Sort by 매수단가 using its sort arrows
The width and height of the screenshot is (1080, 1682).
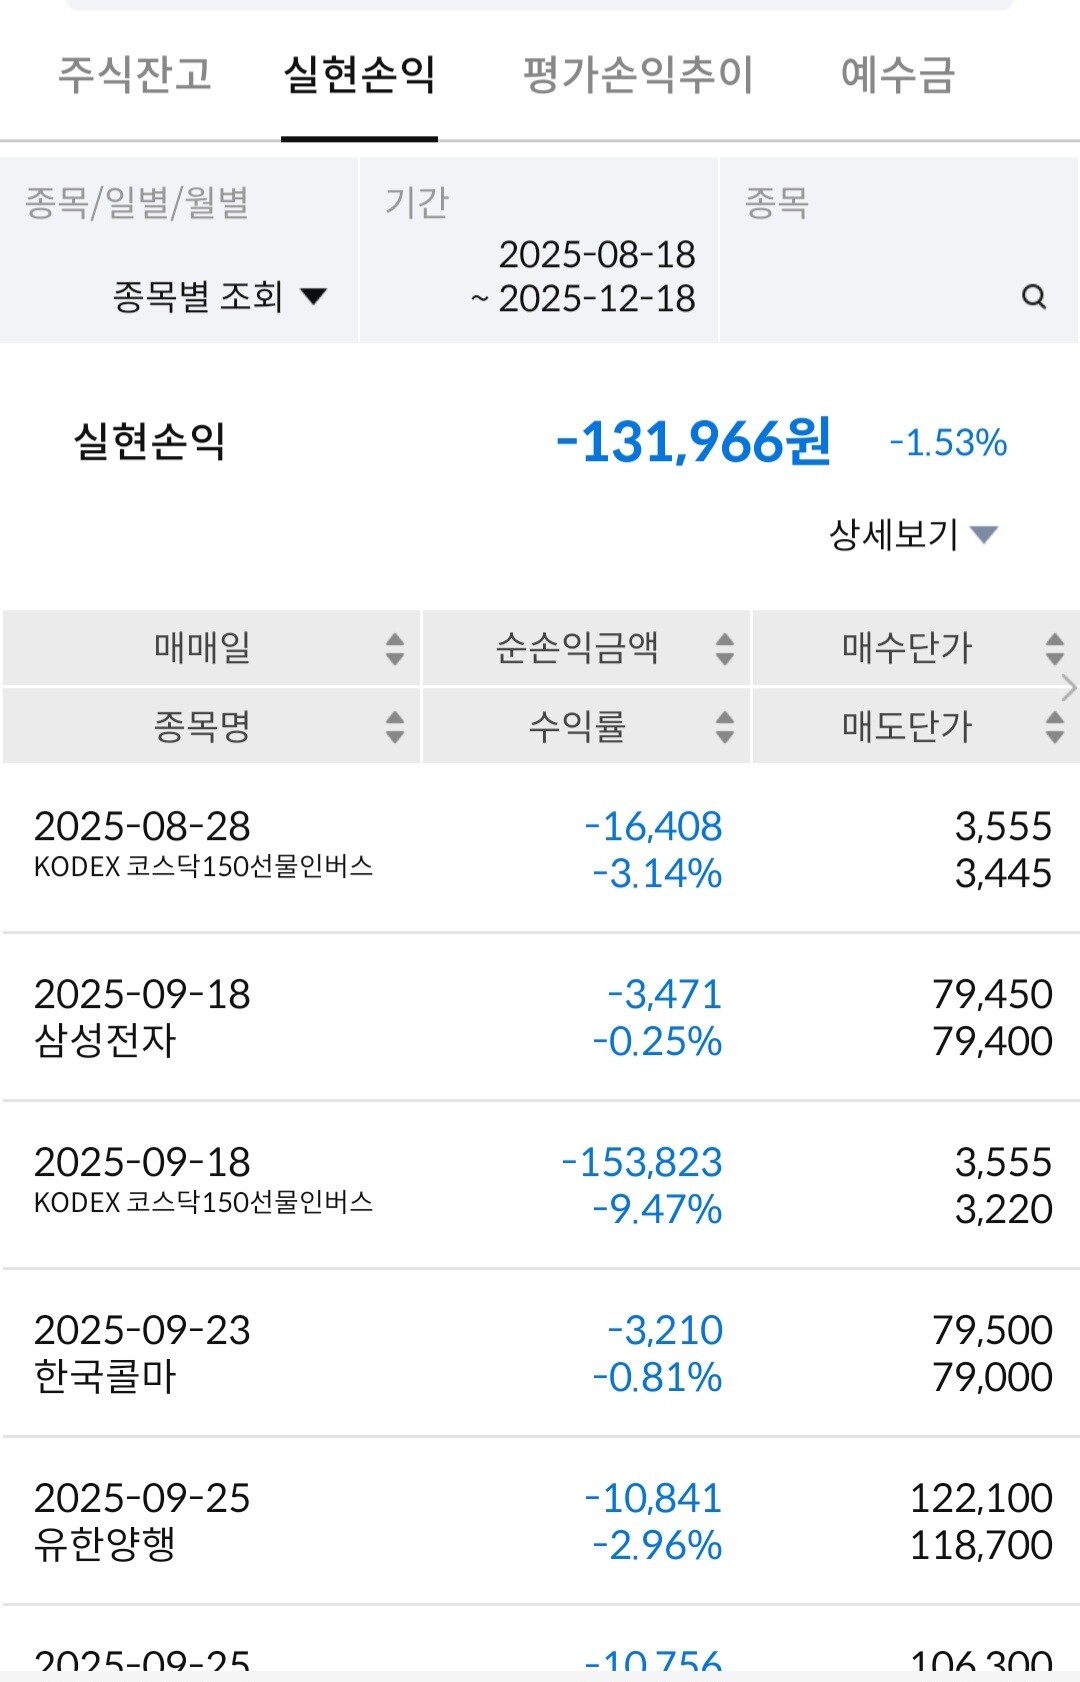click(x=1054, y=649)
